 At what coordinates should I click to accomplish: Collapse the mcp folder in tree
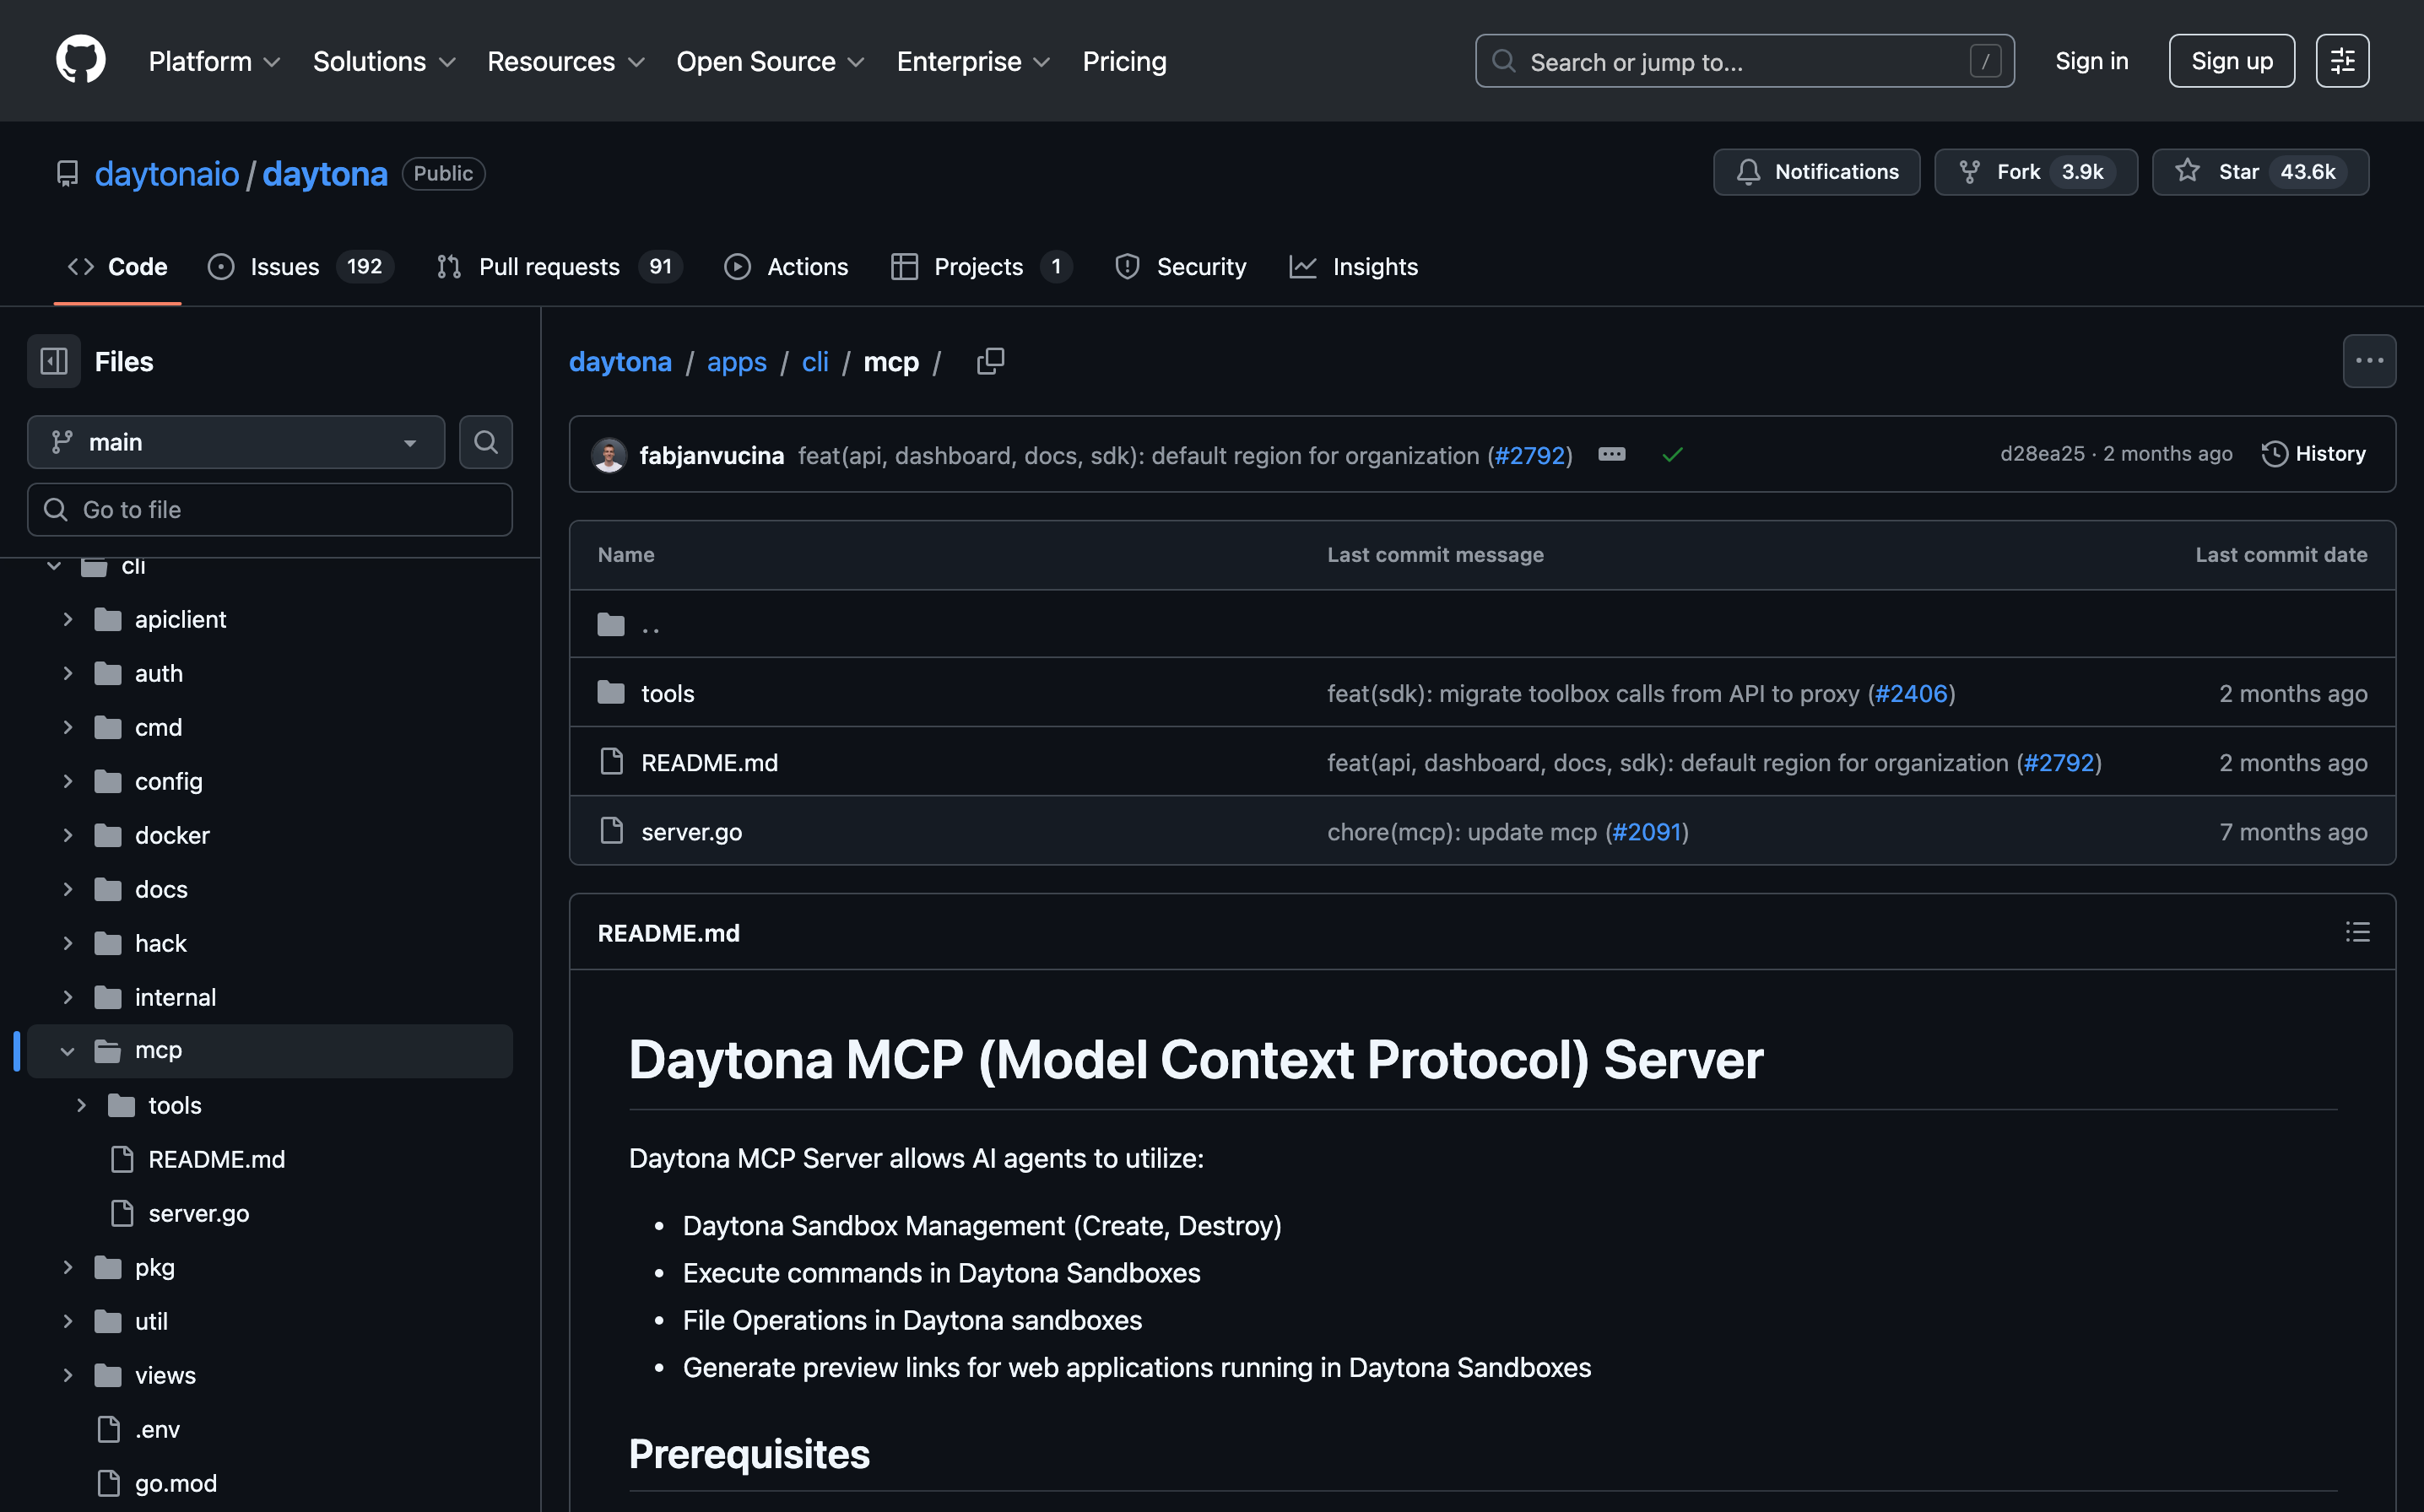point(67,1051)
